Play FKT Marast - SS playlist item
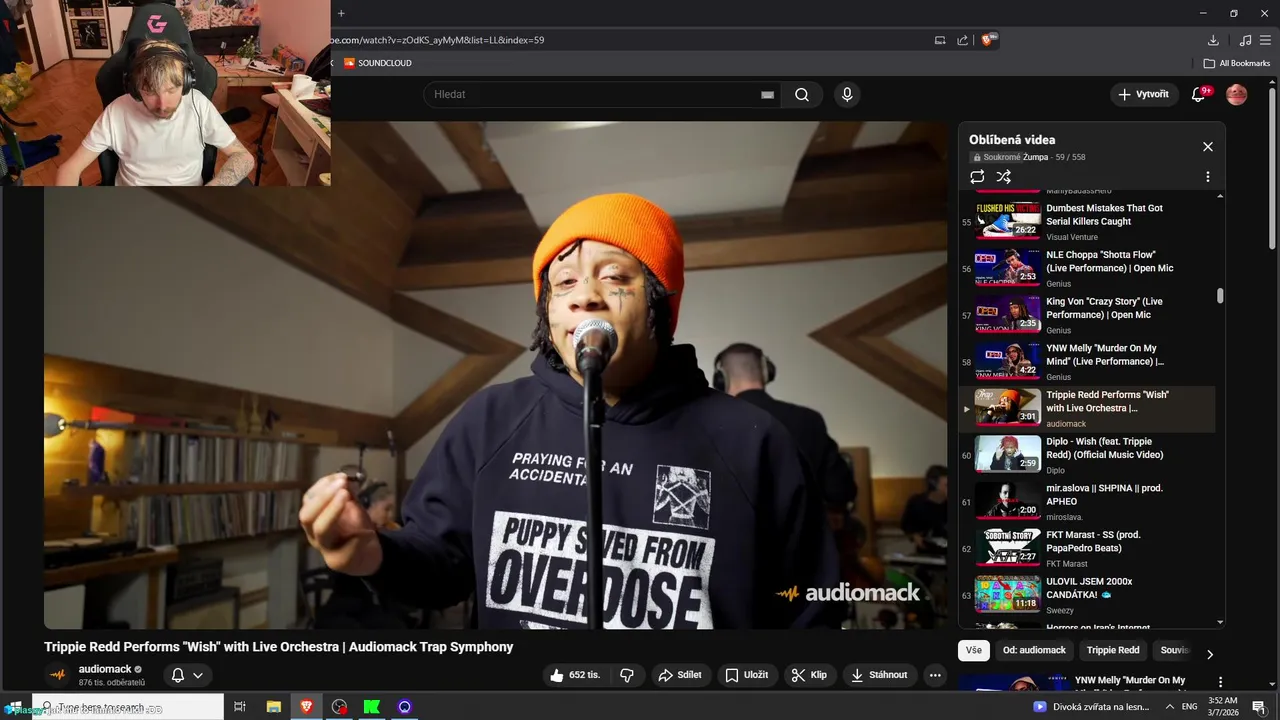Screen dimensions: 1280x720 pos(1087,548)
